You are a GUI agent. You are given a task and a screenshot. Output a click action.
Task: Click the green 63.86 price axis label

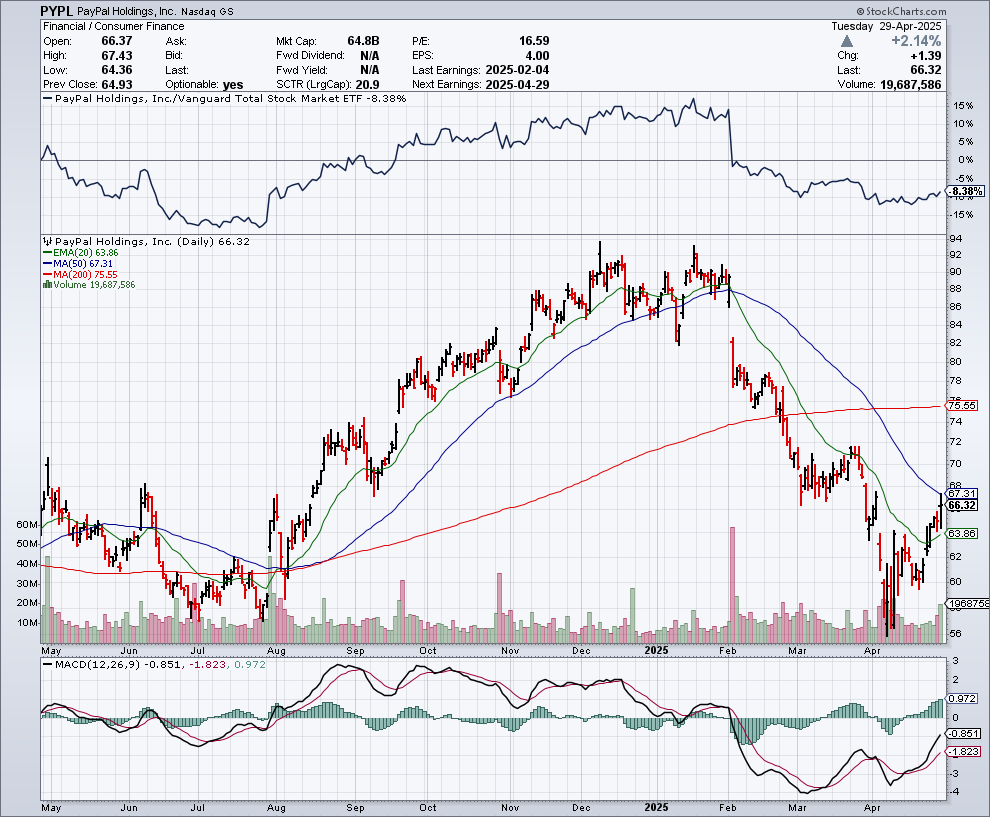[962, 534]
